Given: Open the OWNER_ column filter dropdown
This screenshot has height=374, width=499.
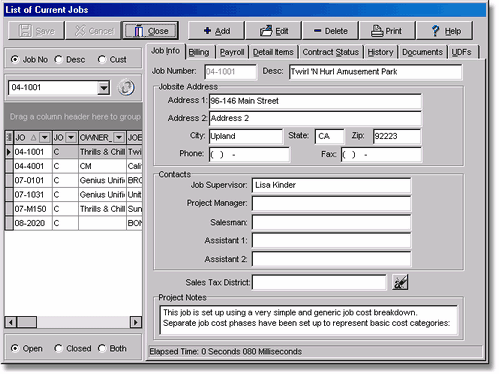Looking at the screenshot, I should click(x=119, y=137).
